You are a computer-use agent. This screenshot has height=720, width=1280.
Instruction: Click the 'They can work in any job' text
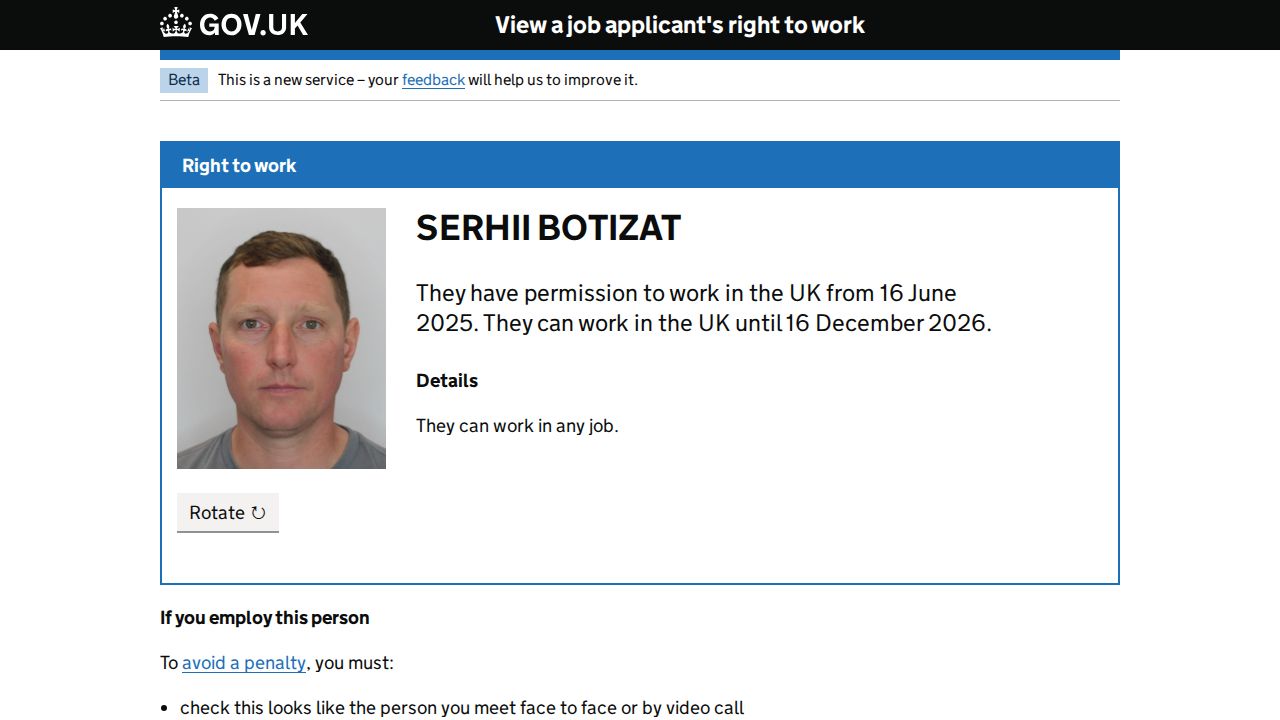click(517, 426)
